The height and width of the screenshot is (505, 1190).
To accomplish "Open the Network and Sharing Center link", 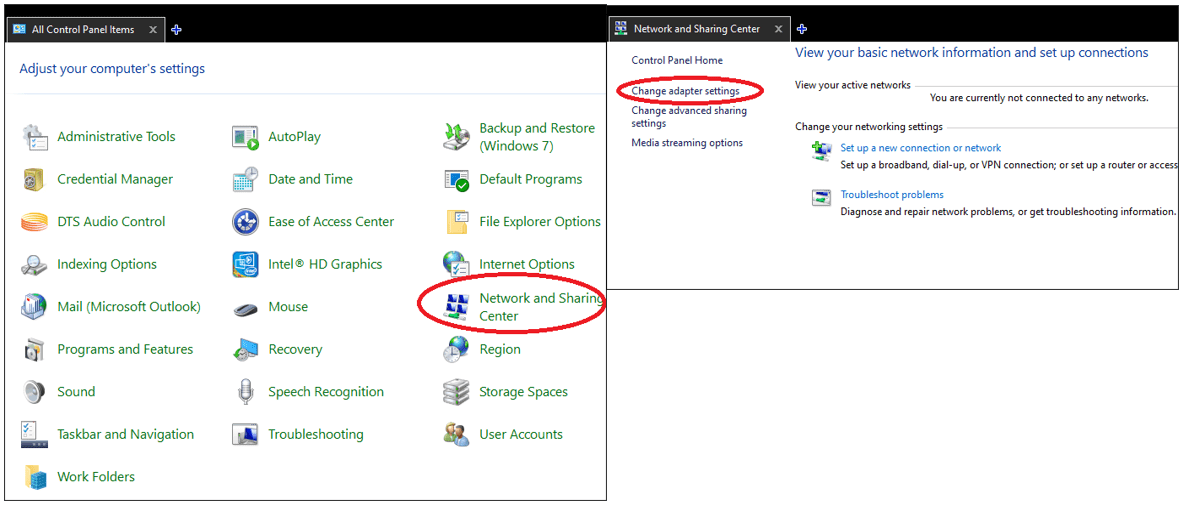I will 541,307.
